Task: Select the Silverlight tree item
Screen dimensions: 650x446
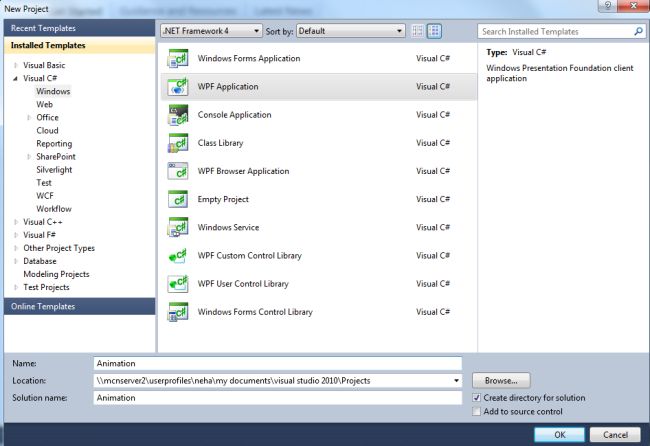Action: coord(54,170)
